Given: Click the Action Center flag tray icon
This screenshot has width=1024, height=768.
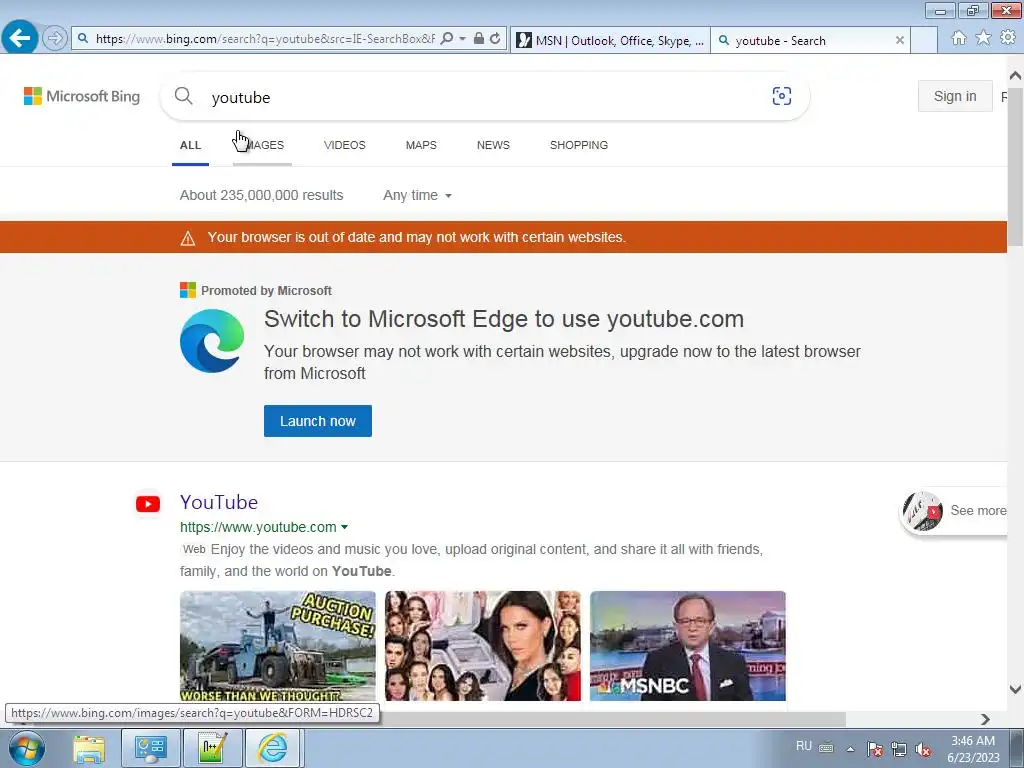Looking at the screenshot, I should (875, 749).
